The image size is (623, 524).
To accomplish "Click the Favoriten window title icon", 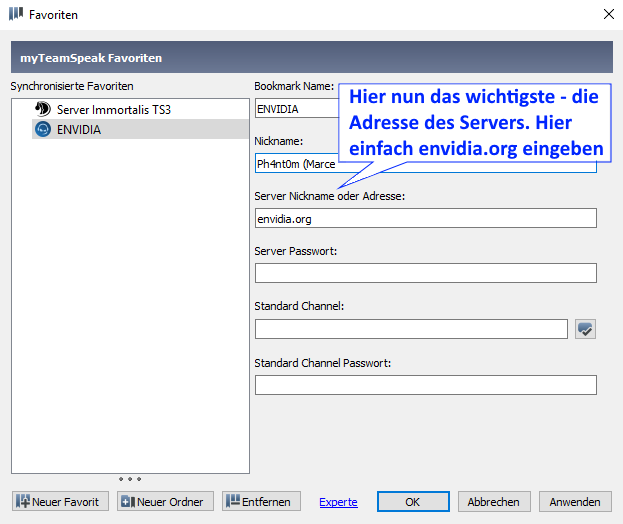I will (x=15, y=15).
